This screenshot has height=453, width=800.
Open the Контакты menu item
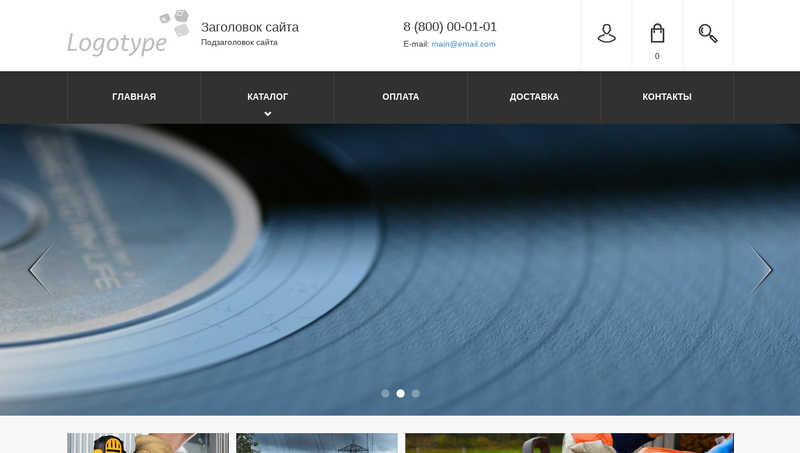point(667,97)
